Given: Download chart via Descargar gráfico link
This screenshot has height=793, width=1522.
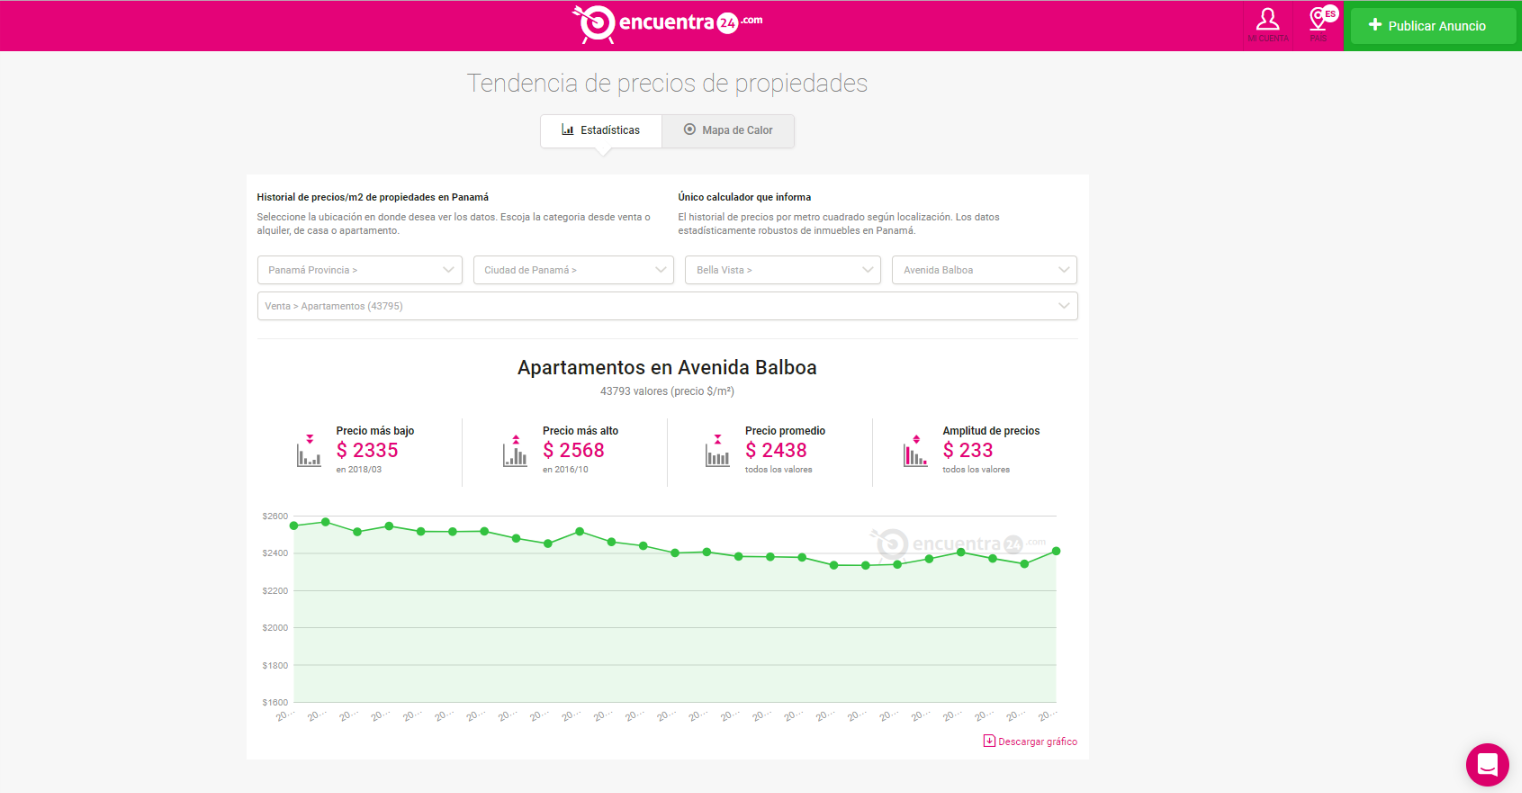Looking at the screenshot, I should coord(1030,742).
